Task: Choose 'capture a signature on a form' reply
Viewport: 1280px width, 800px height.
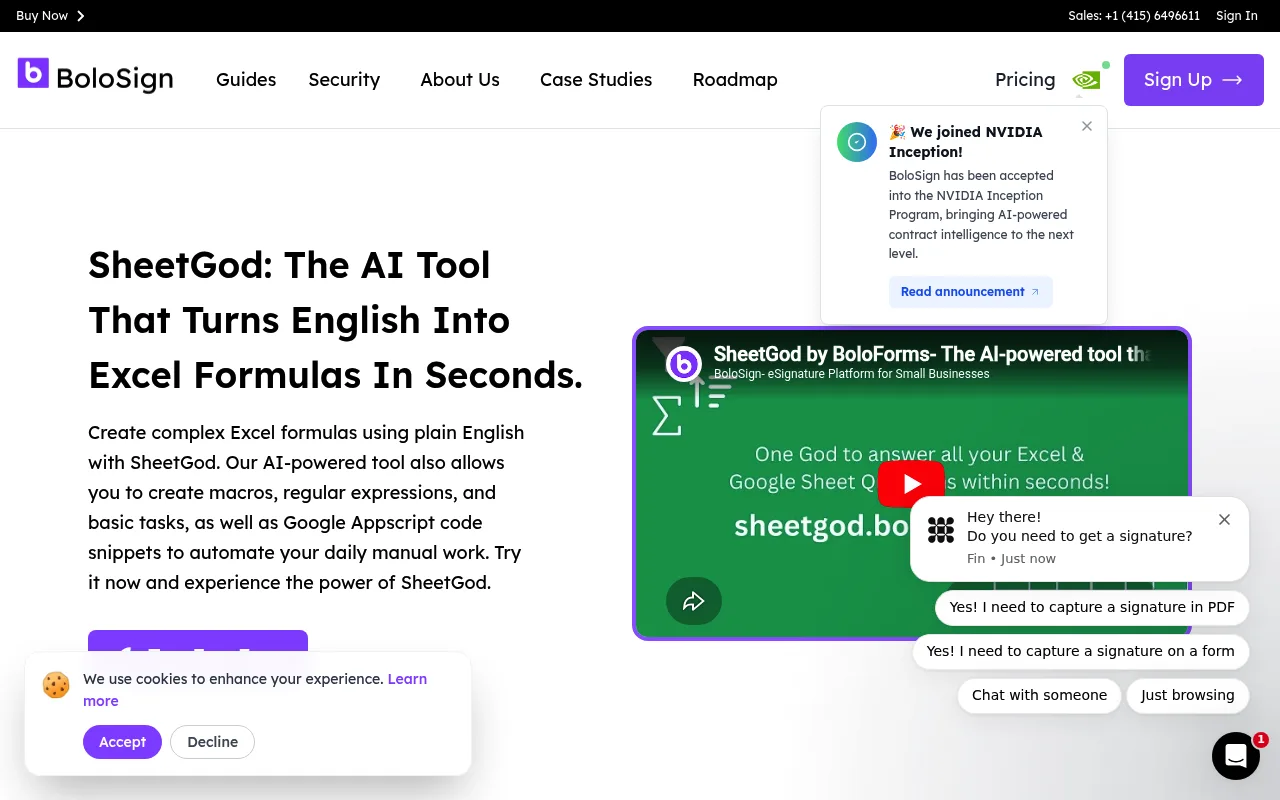Action: (1081, 651)
